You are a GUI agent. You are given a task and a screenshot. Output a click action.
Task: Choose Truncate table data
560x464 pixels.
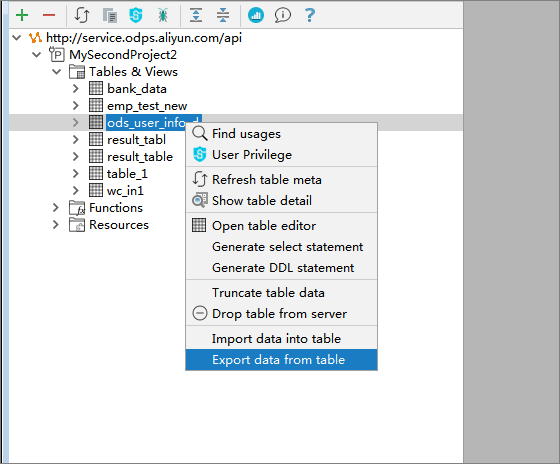[x=281, y=293]
